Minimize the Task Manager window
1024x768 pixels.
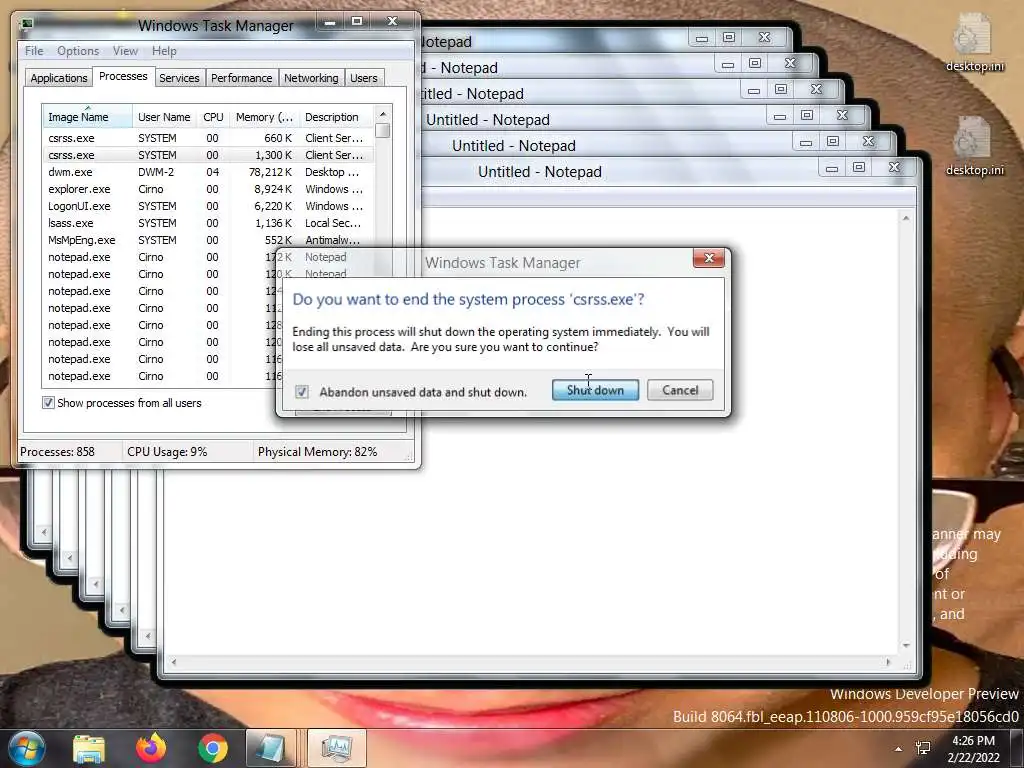tap(330, 22)
